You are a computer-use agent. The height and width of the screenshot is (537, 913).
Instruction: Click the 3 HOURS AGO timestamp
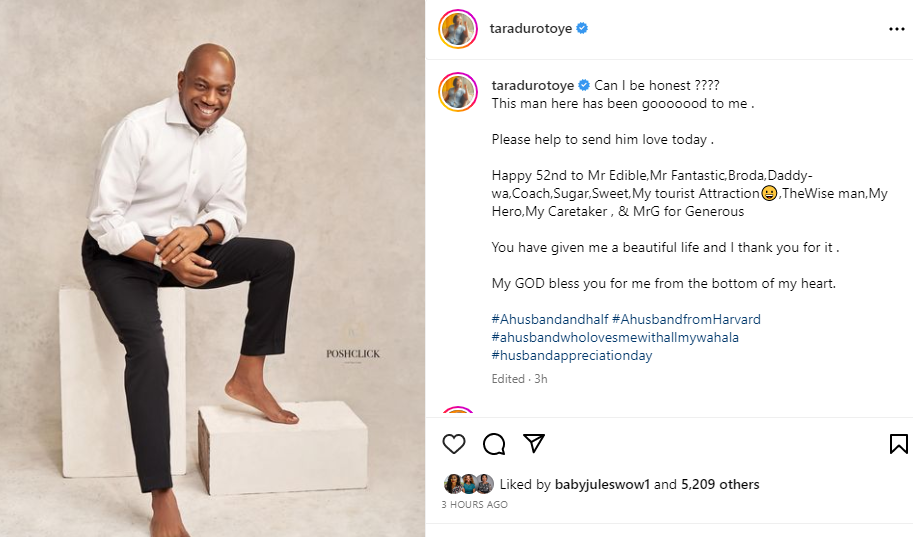tap(474, 505)
